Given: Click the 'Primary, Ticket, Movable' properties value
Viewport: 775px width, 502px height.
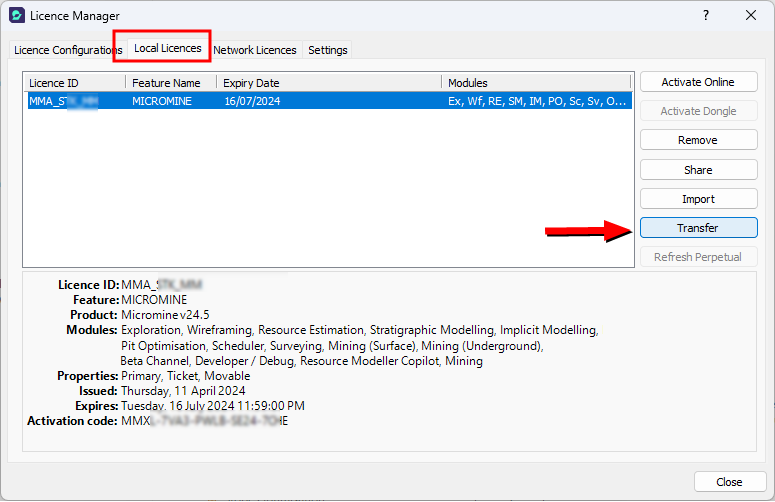Looking at the screenshot, I should pos(185,376).
